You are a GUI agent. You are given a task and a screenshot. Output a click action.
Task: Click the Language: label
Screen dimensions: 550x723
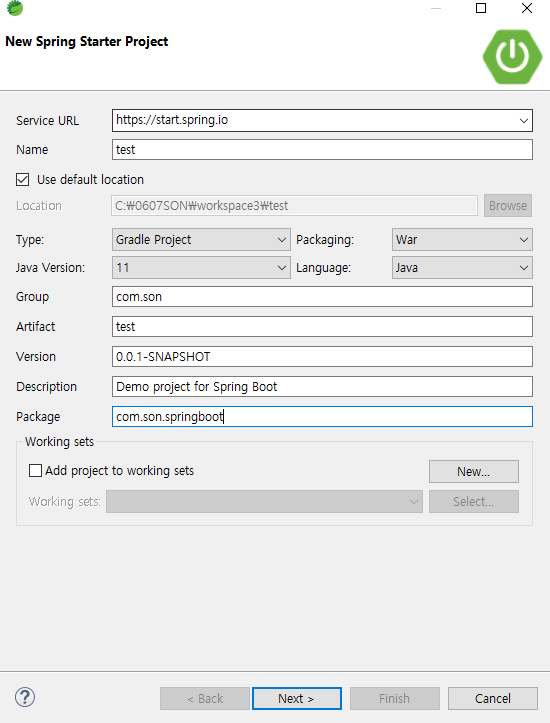coord(324,268)
